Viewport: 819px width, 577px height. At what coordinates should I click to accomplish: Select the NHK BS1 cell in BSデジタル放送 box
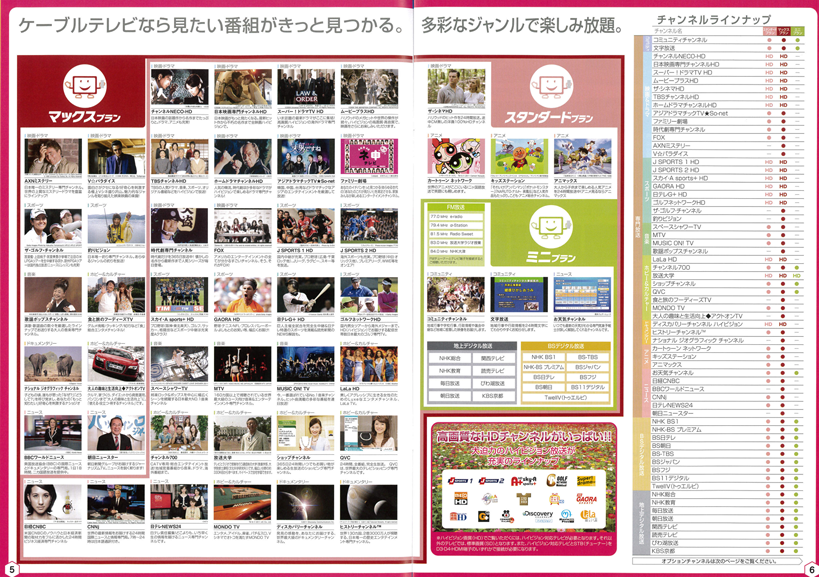click(x=543, y=357)
